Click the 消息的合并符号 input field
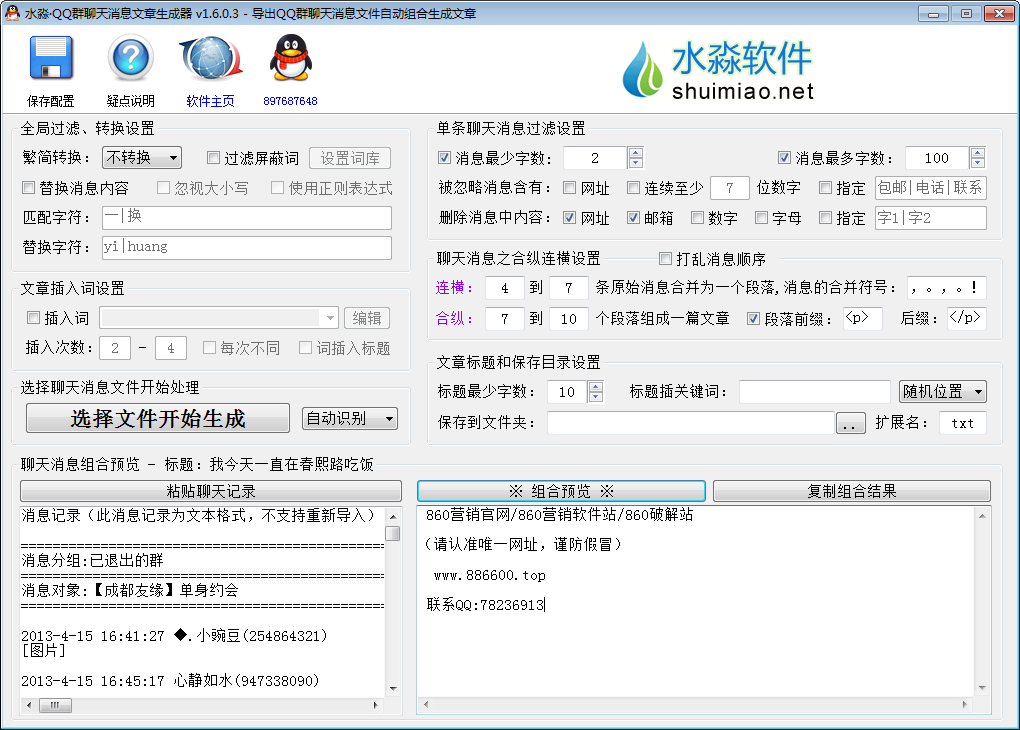Screen dimensions: 1020x730 (946, 288)
